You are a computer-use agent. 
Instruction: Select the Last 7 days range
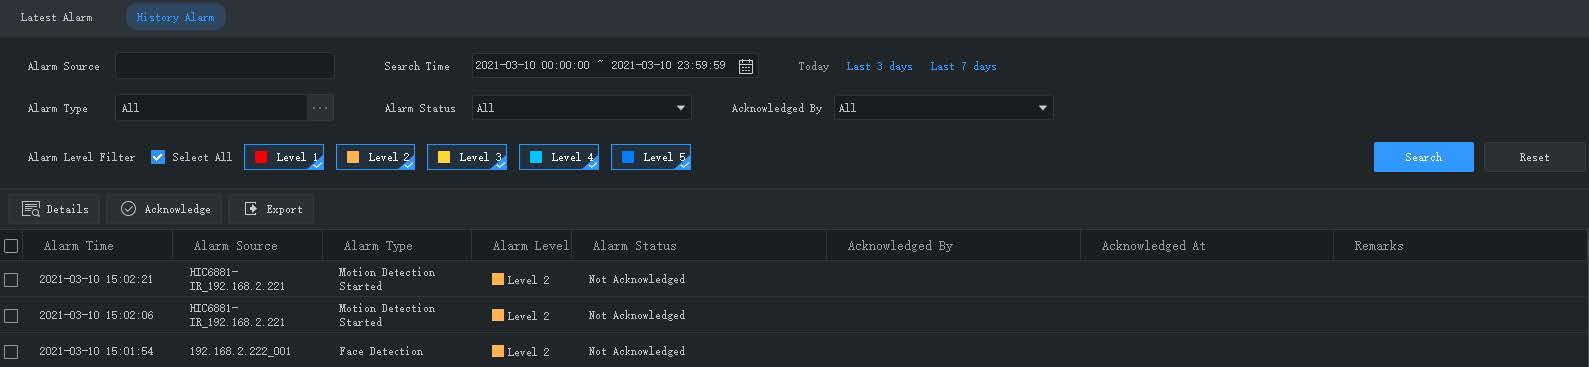point(963,66)
